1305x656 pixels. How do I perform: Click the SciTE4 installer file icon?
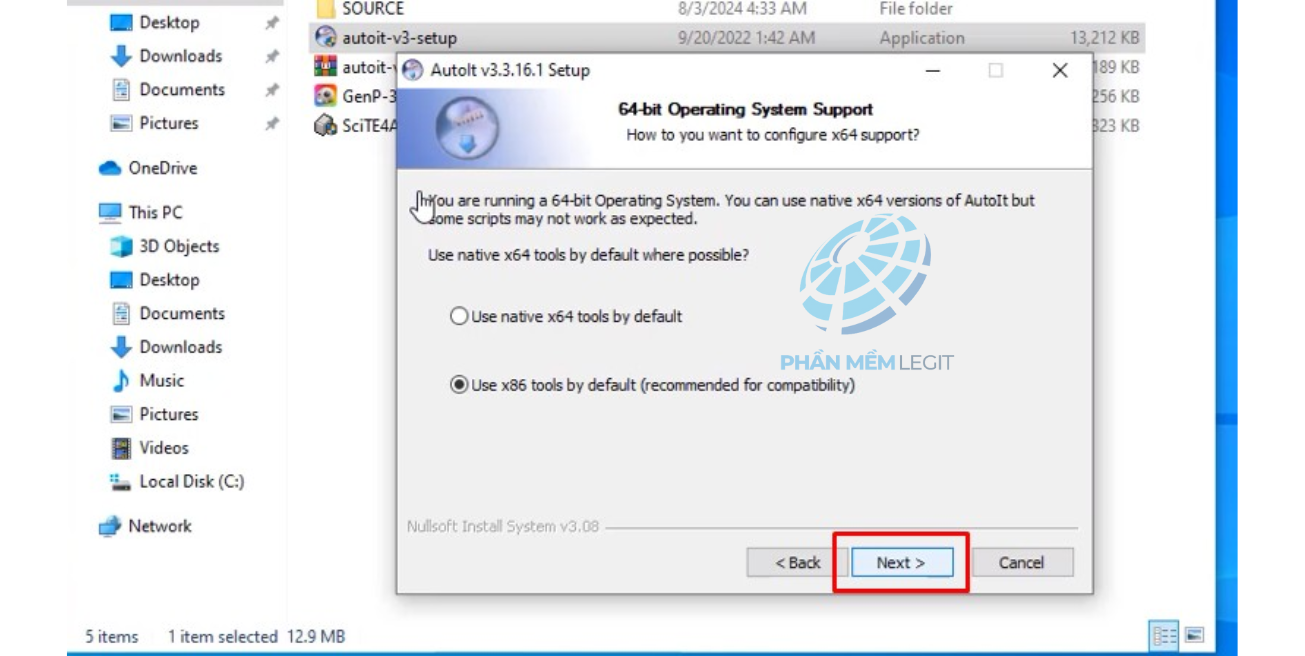[325, 126]
